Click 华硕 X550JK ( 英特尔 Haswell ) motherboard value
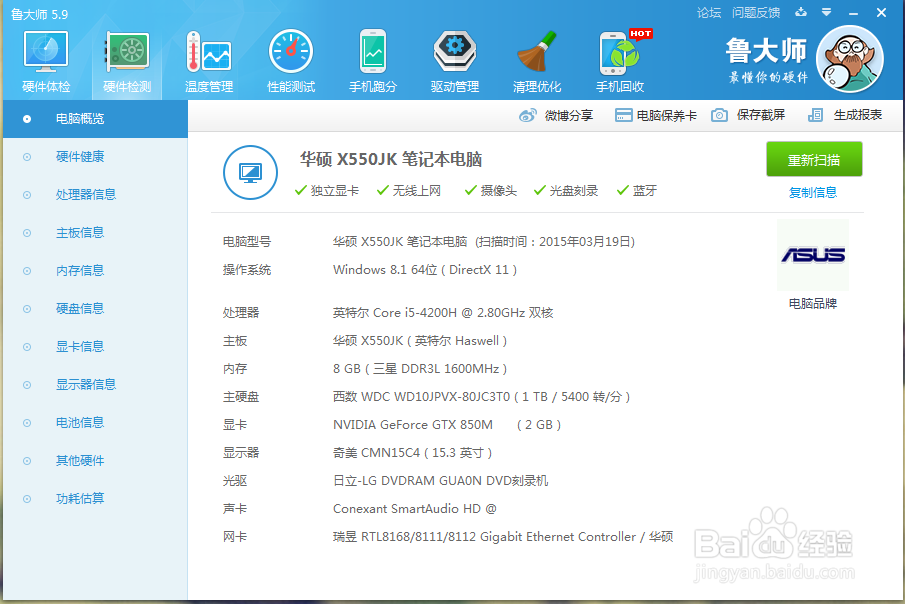Image resolution: width=905 pixels, height=604 pixels. (420, 341)
